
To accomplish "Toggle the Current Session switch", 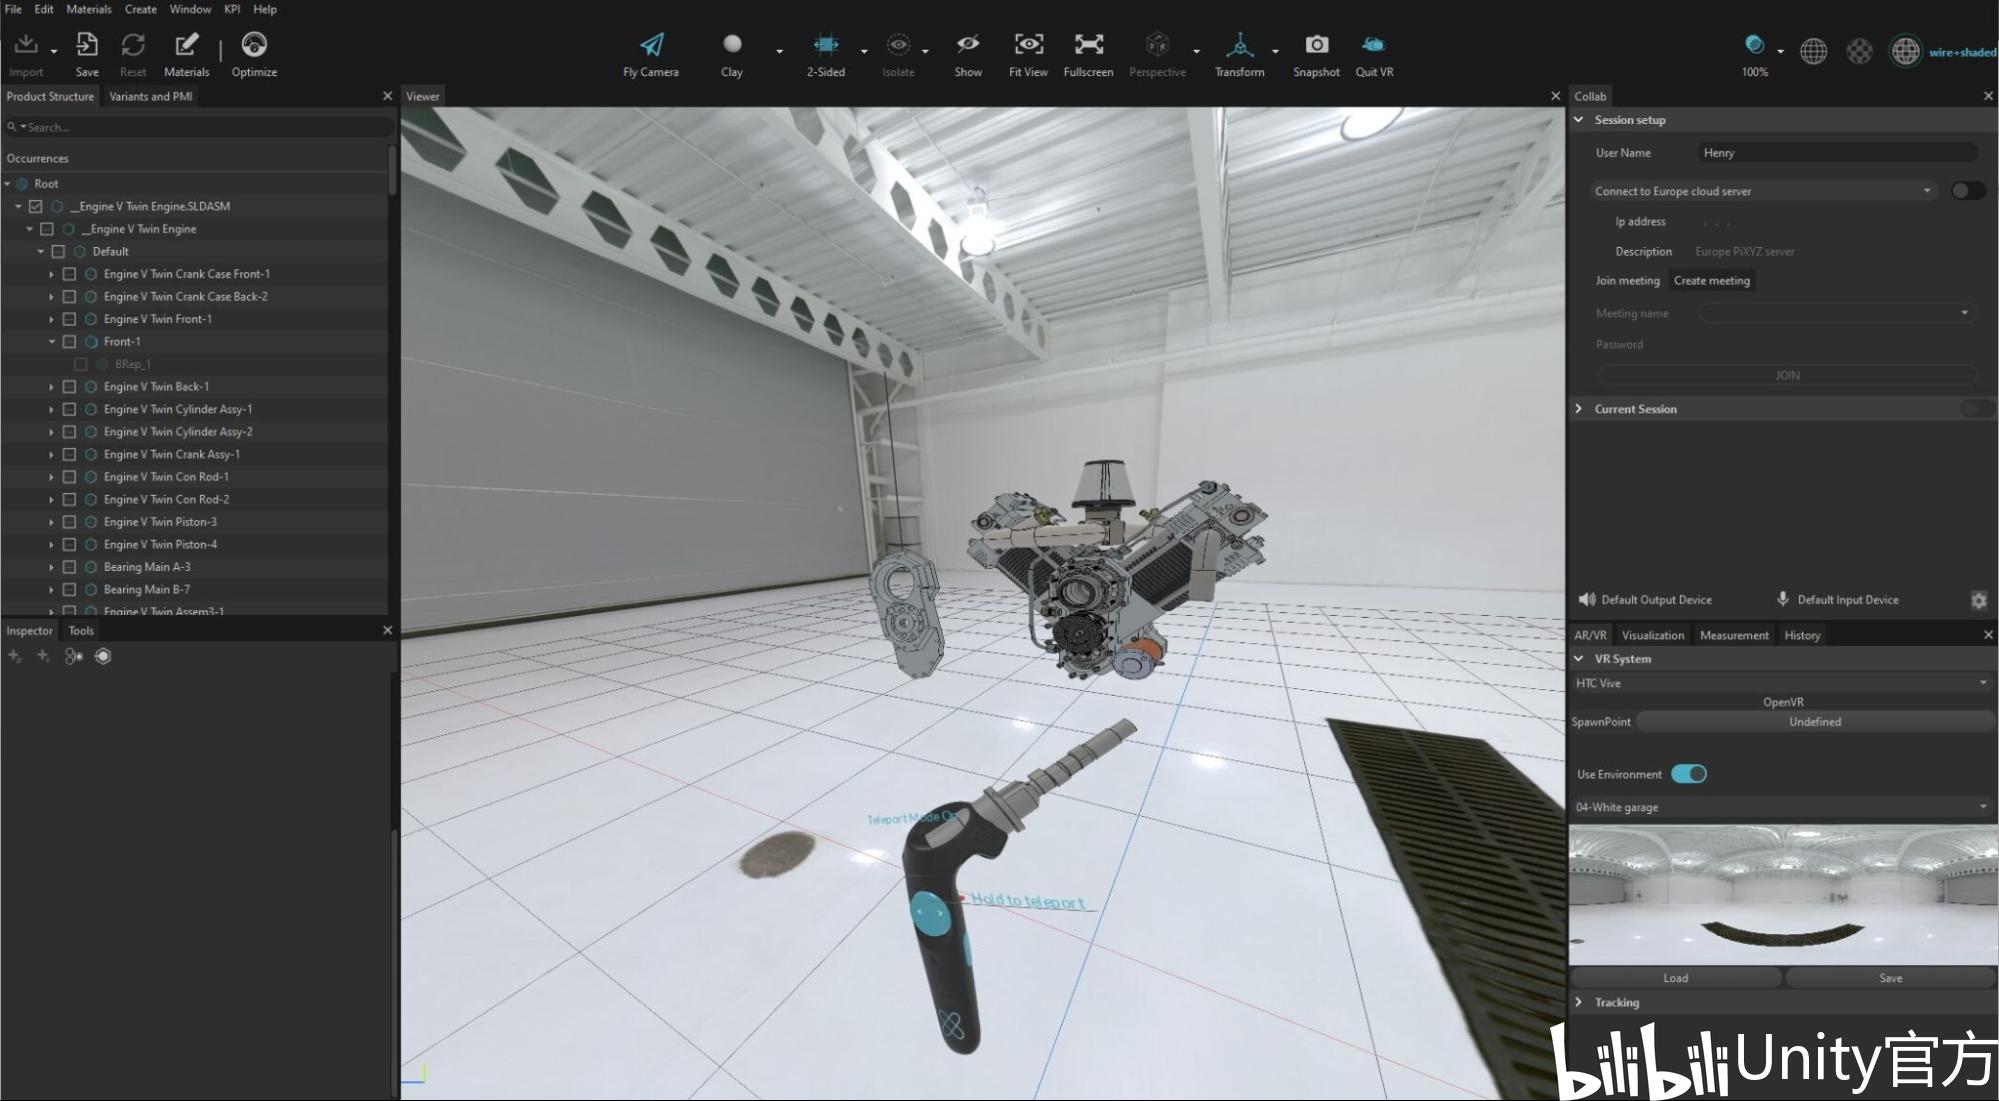I will click(1977, 409).
